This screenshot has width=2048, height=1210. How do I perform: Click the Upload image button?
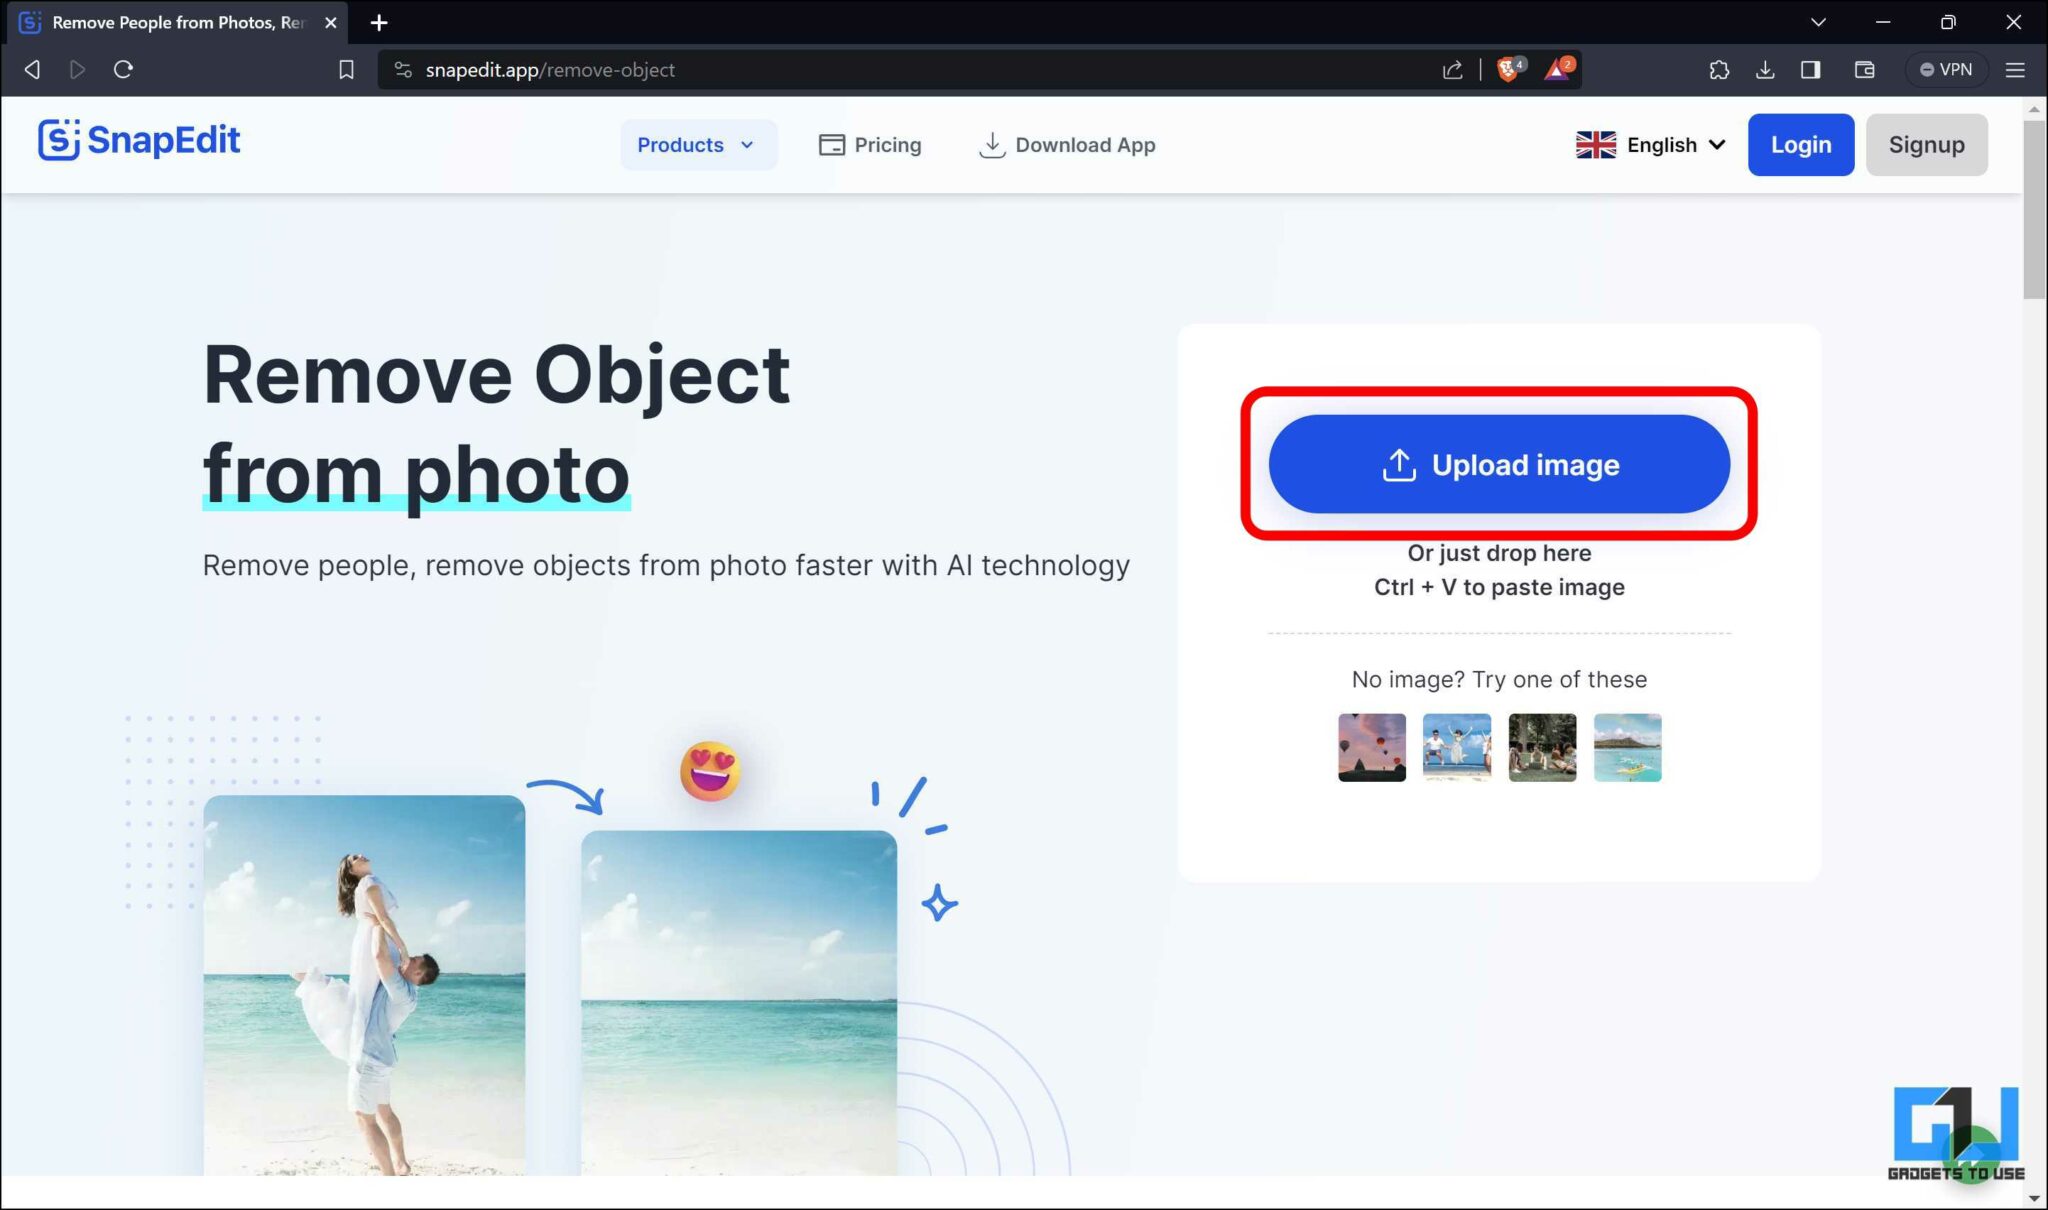[x=1498, y=464]
